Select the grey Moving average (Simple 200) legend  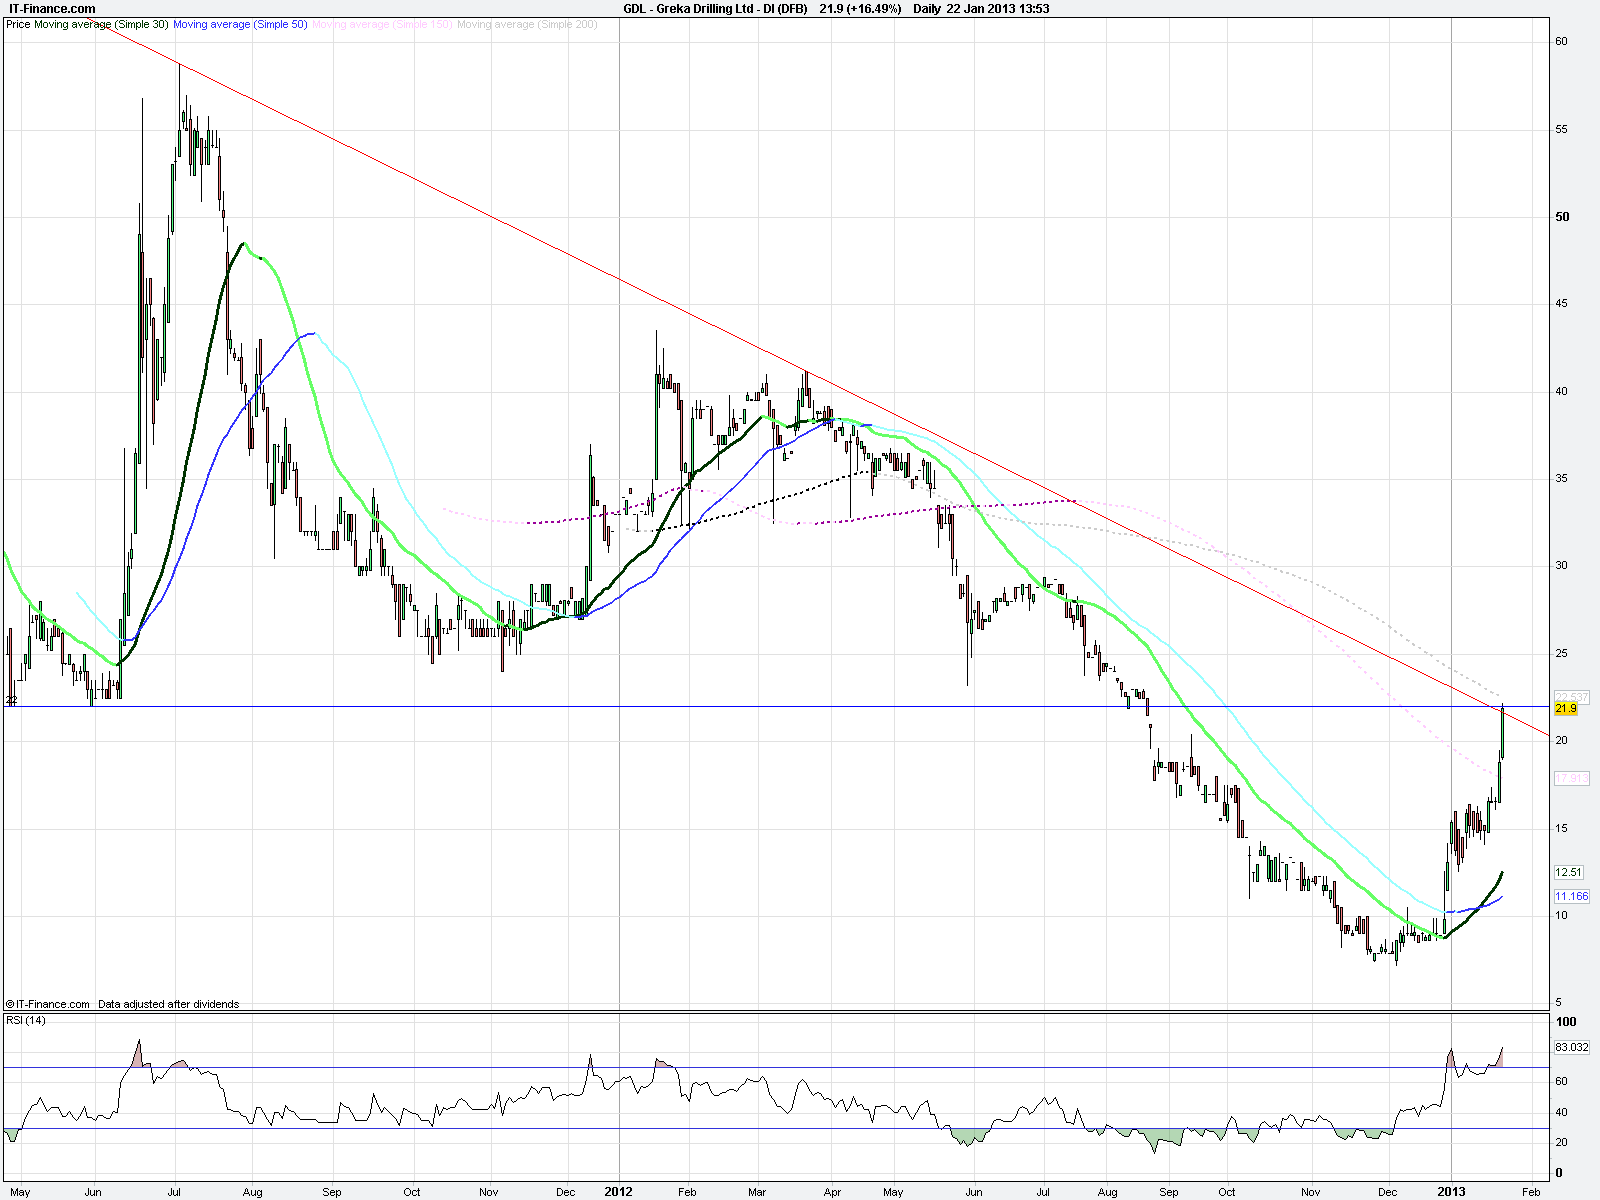pyautogui.click(x=527, y=24)
